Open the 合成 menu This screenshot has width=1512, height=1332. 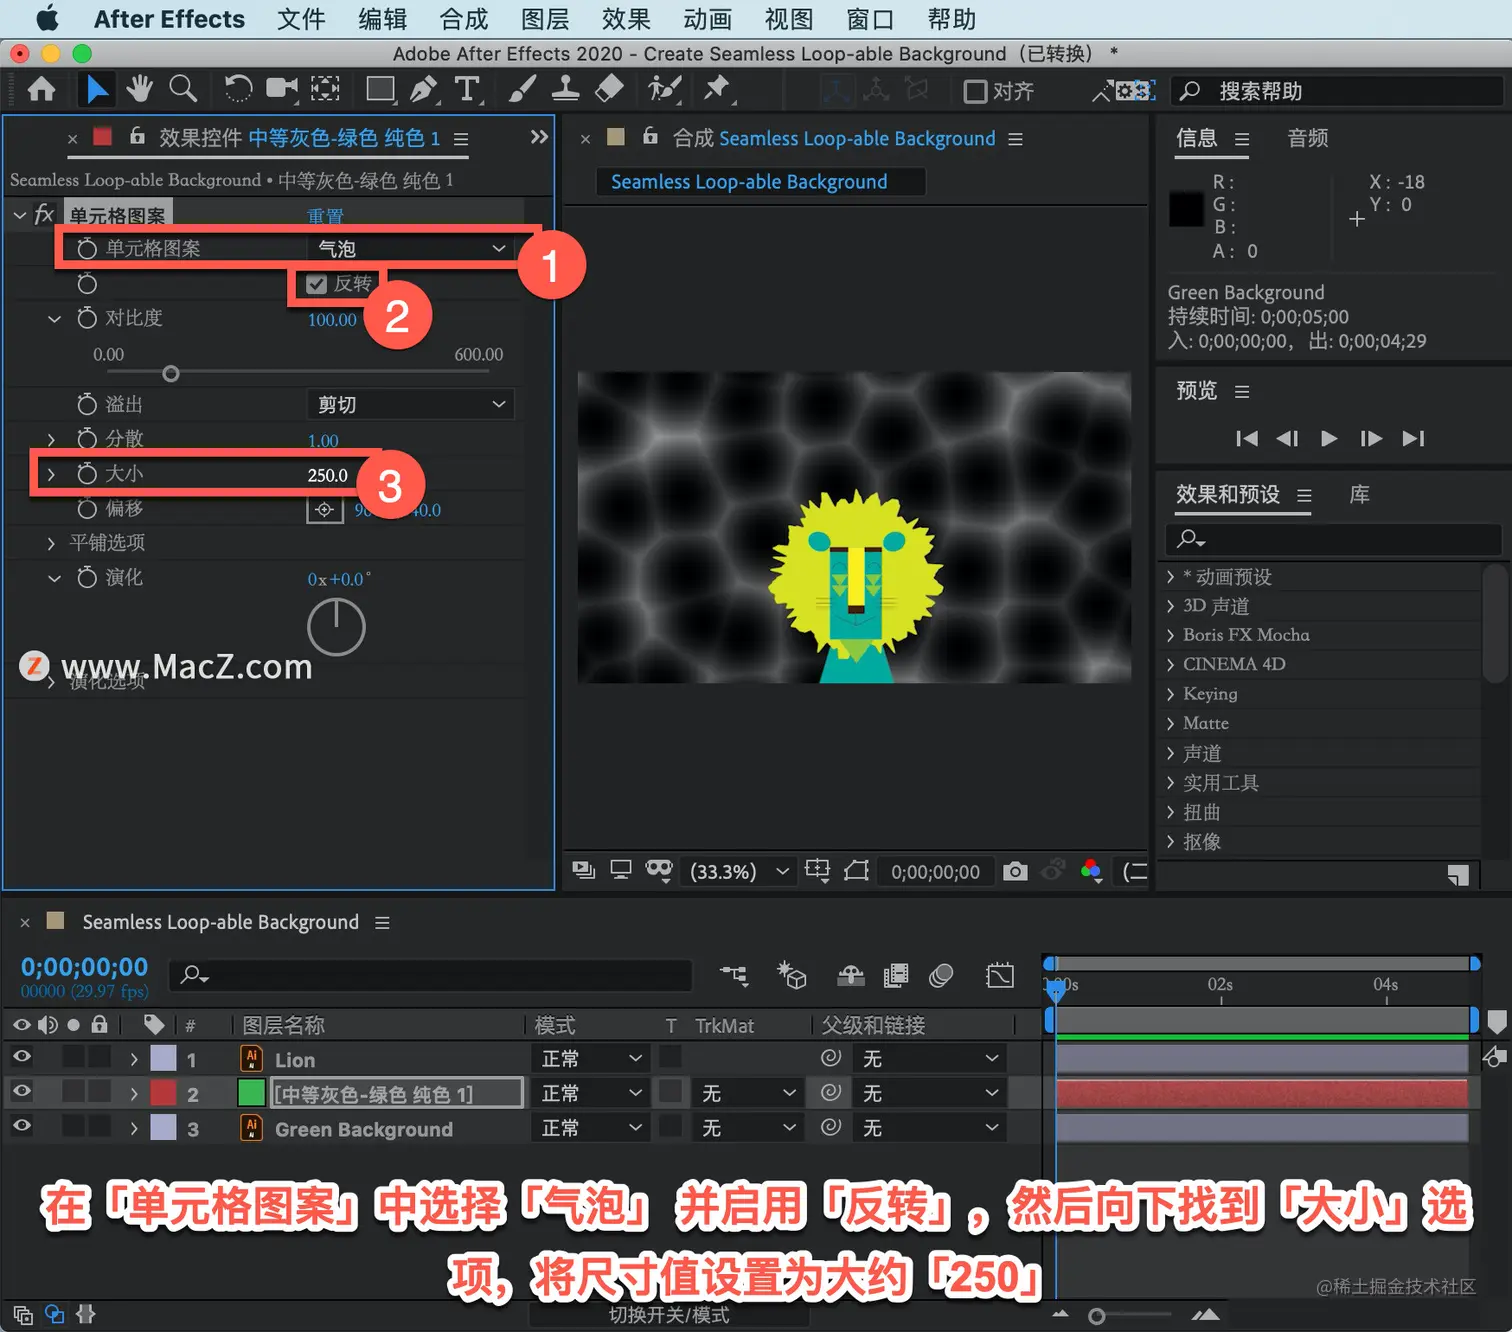(464, 19)
